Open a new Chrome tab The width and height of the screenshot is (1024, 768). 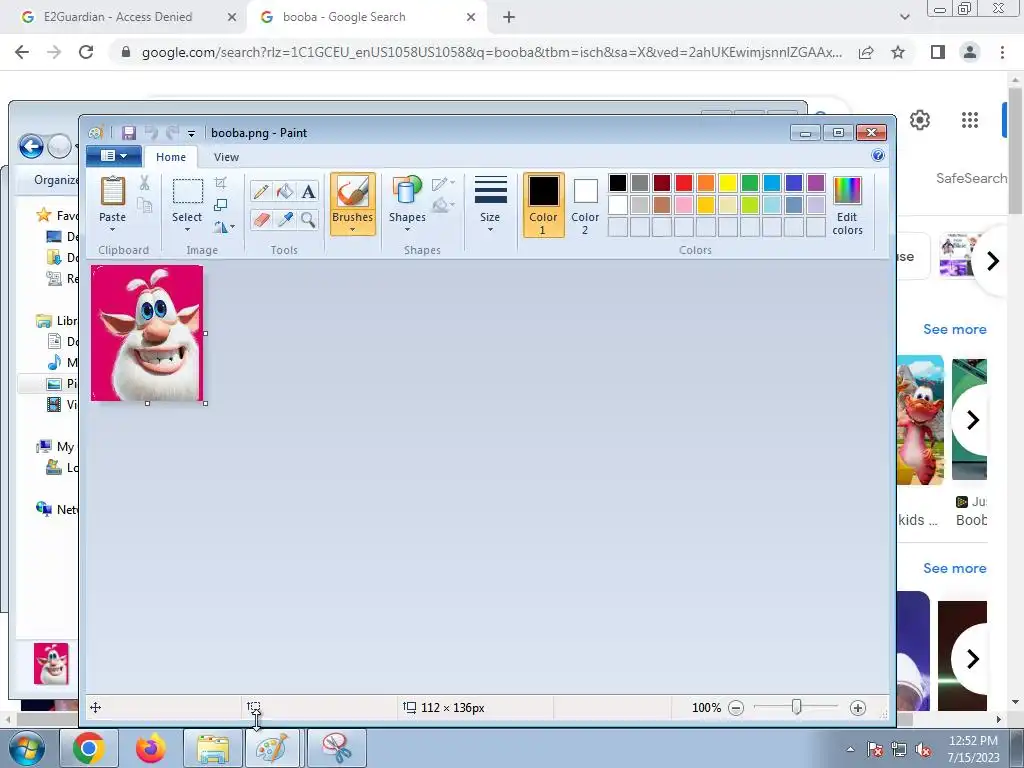(509, 17)
